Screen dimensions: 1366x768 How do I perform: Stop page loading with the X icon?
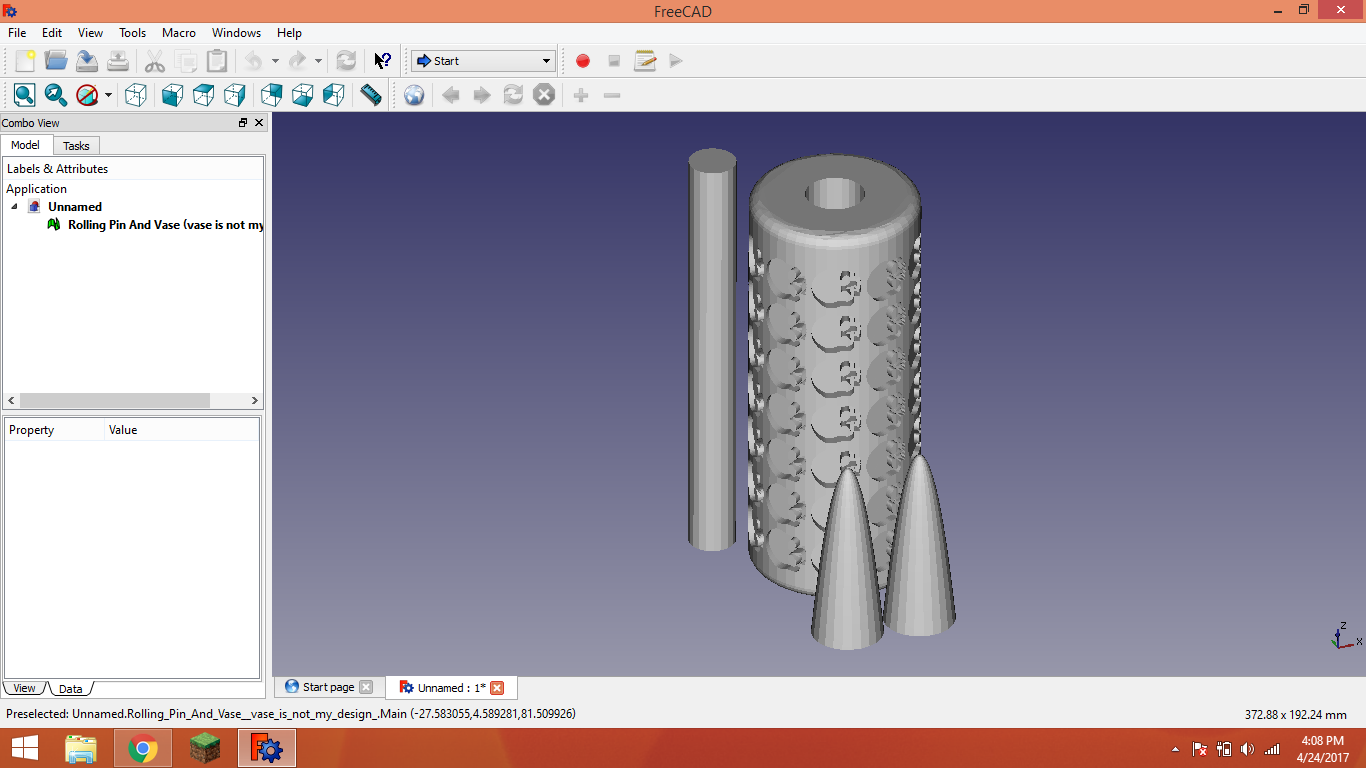coord(544,95)
